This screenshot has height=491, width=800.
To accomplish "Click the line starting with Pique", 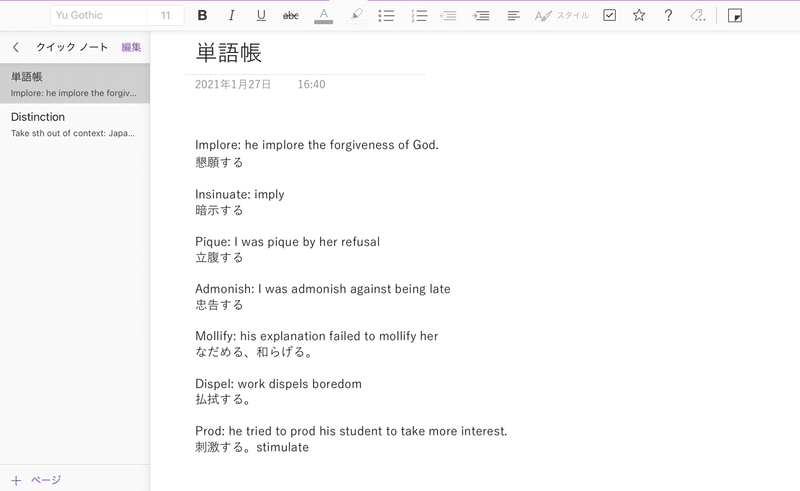I will coord(287,242).
